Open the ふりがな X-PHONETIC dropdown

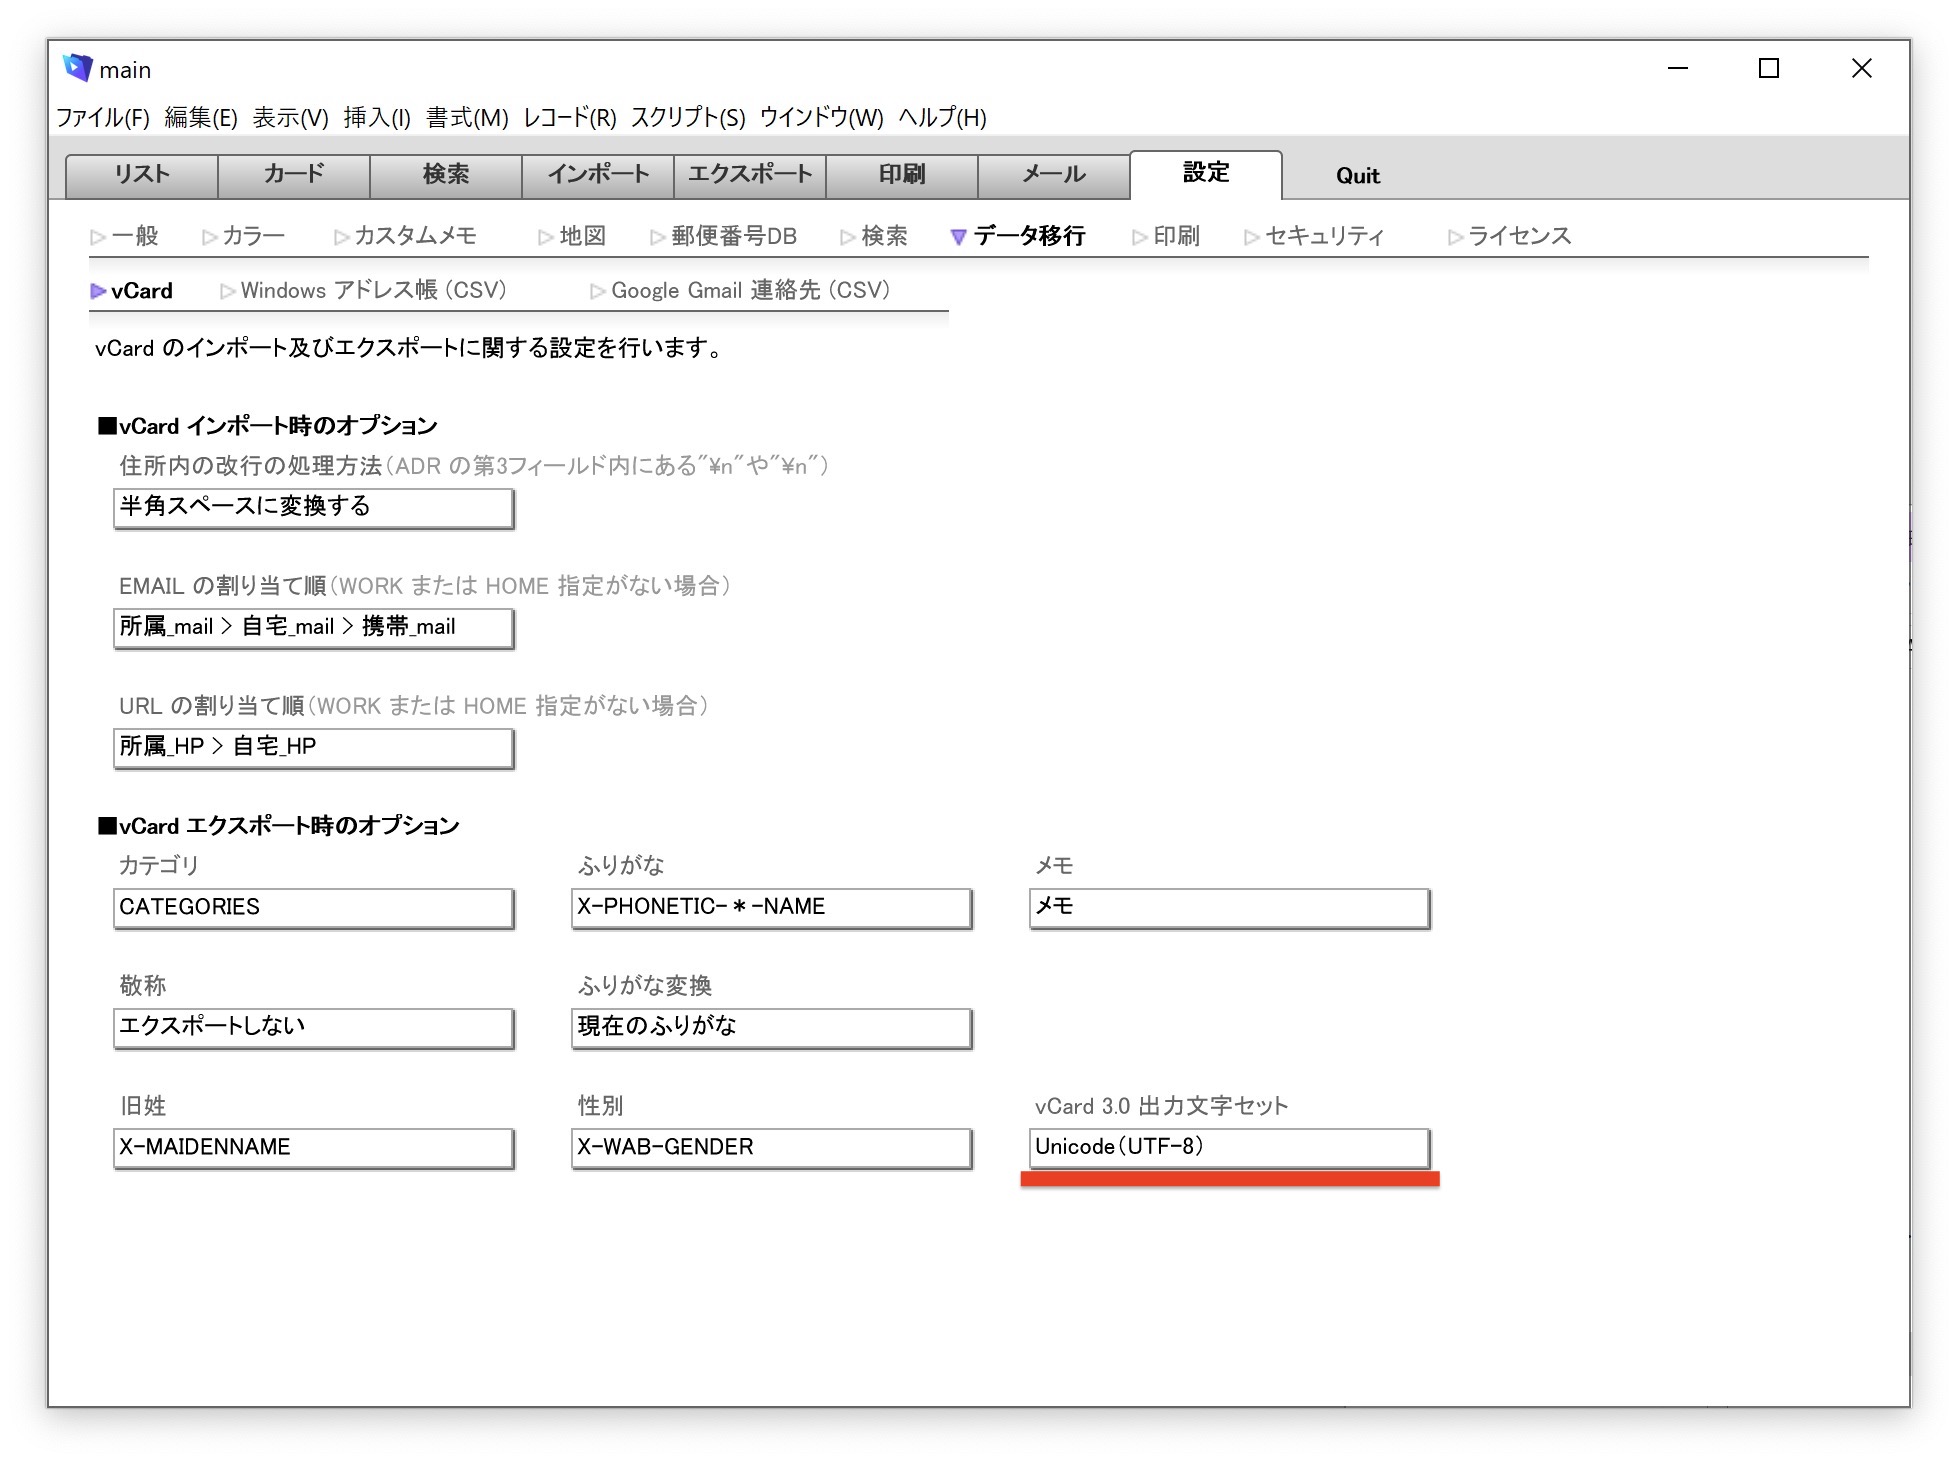[x=771, y=907]
